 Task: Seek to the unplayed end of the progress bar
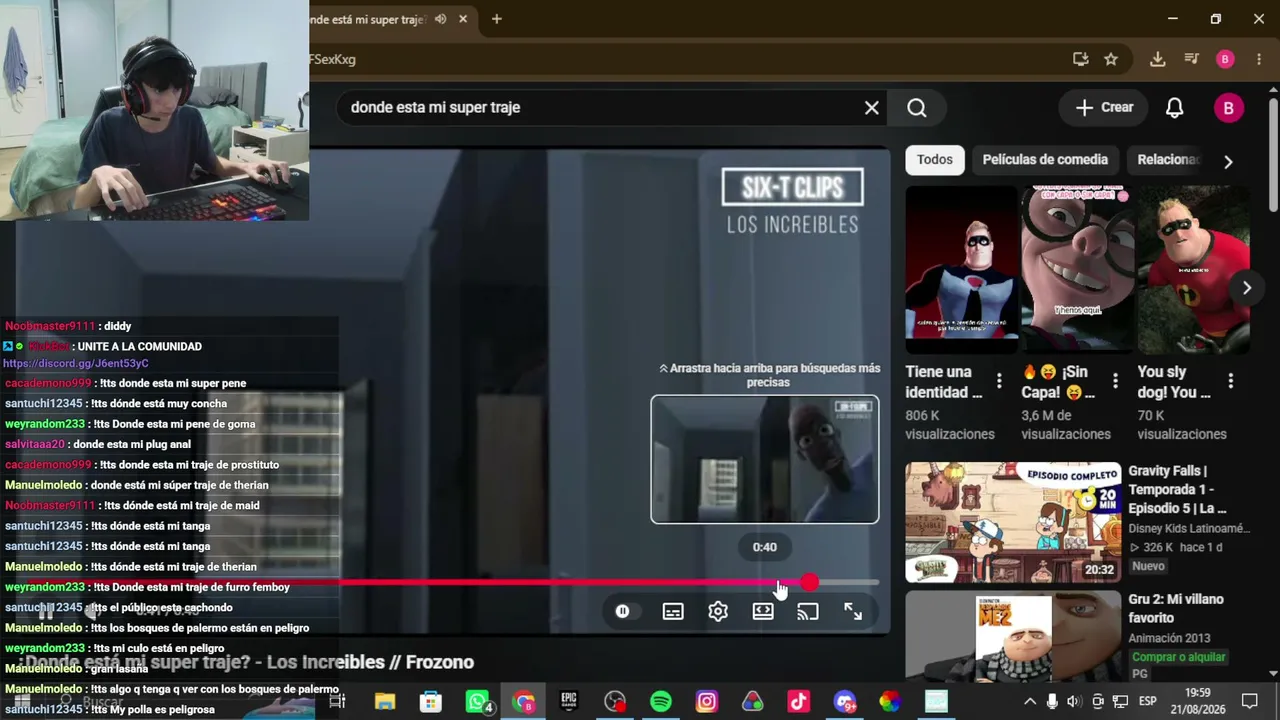coord(848,582)
